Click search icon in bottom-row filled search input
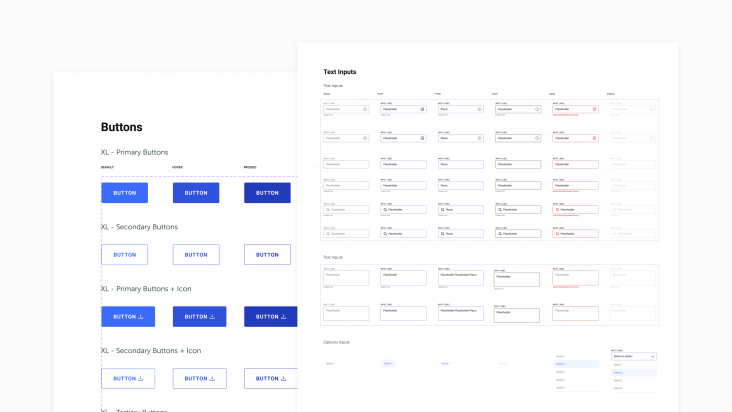The height and width of the screenshot is (412, 732). 500,233
